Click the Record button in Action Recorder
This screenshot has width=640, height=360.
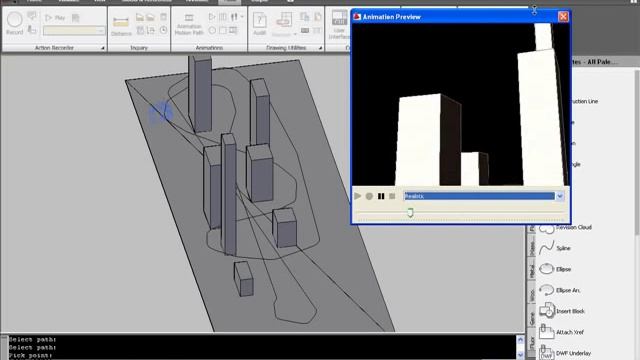tap(15, 23)
